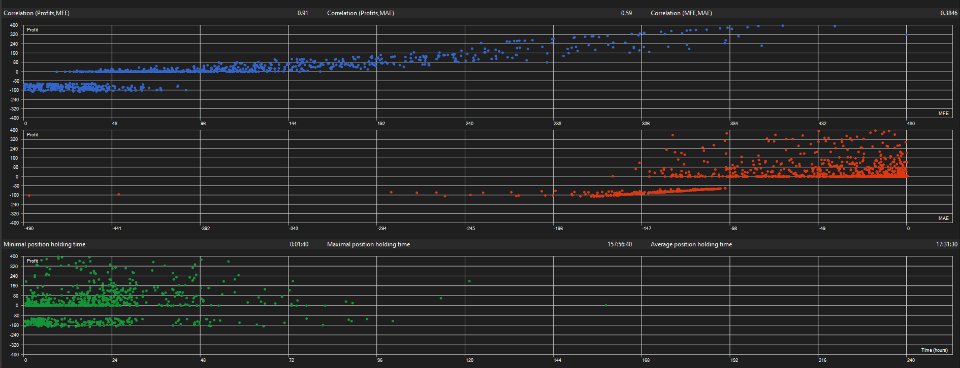Click the MAE axis label on red chart

point(943,217)
